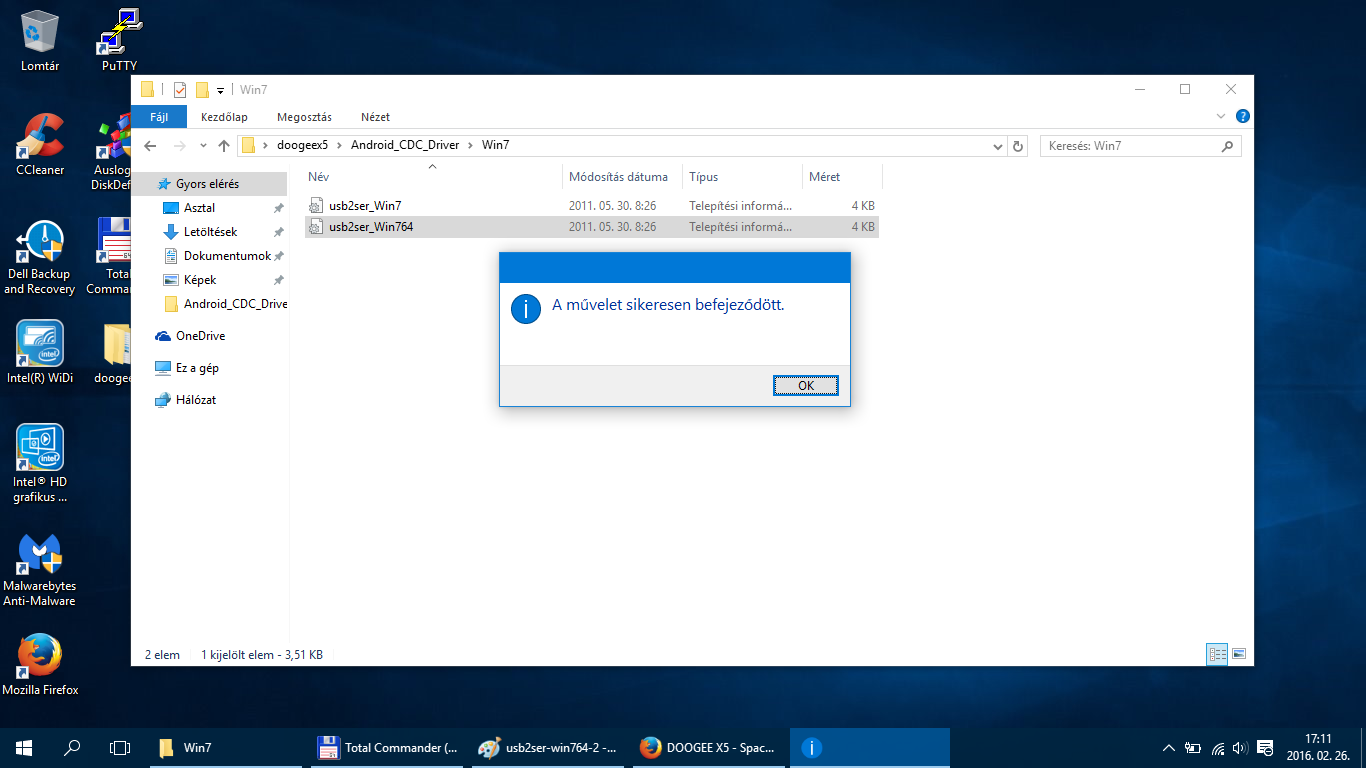Image resolution: width=1366 pixels, height=768 pixels.
Task: Click the Properties icon in quick access toolbar
Action: pyautogui.click(x=180, y=90)
